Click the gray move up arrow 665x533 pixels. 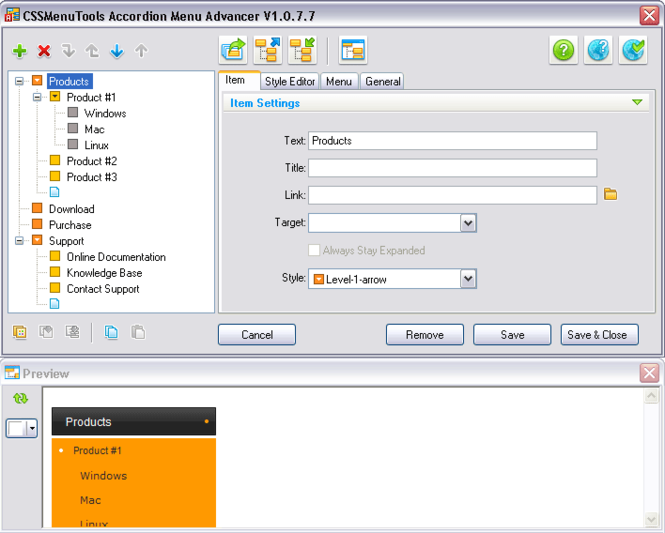tap(141, 51)
